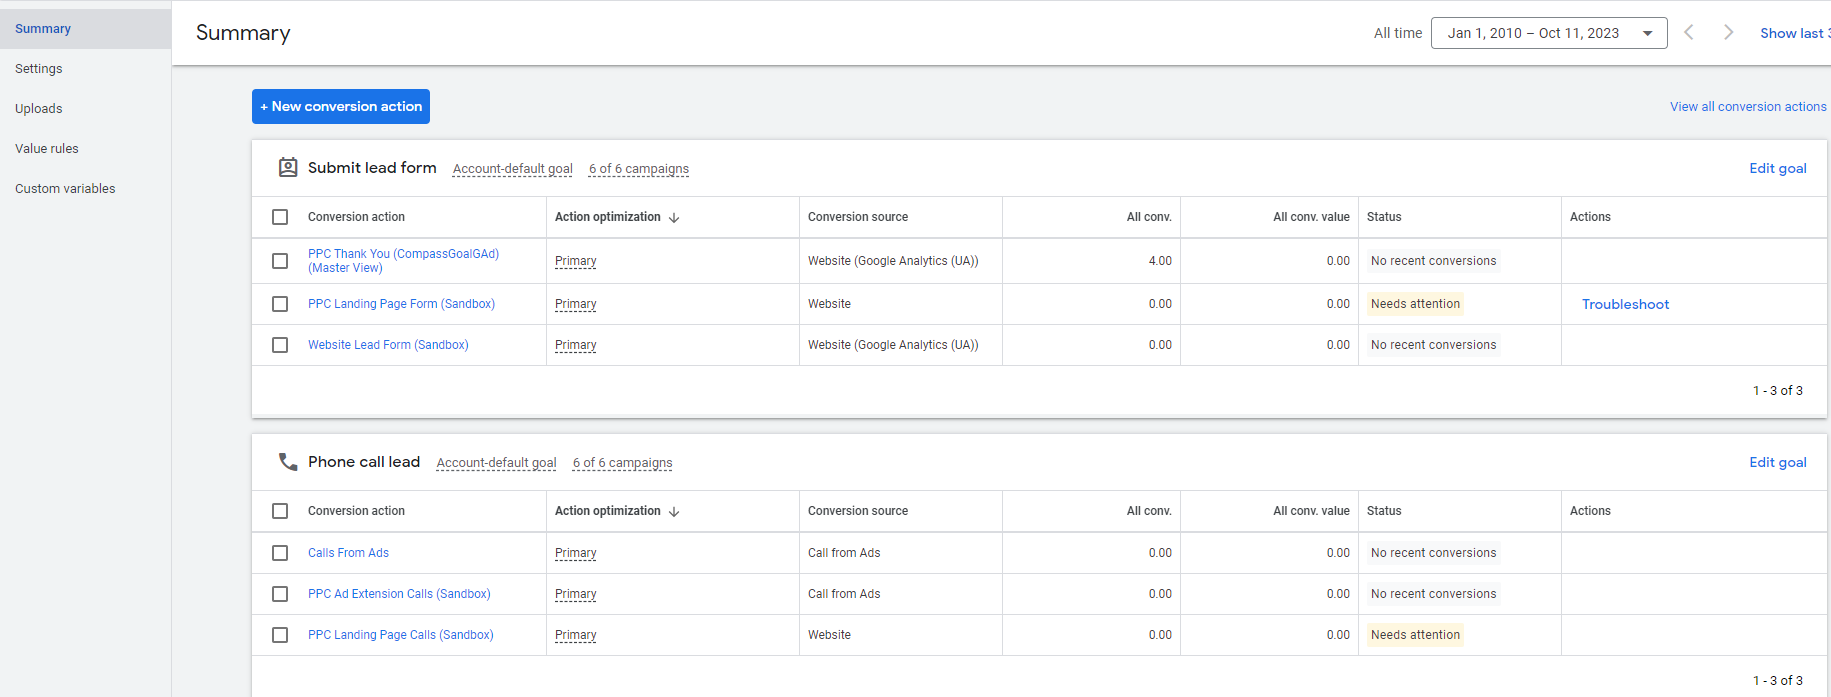The image size is (1831, 697).
Task: Click No recent conversions status for Calls From Ads
Action: (x=1433, y=553)
